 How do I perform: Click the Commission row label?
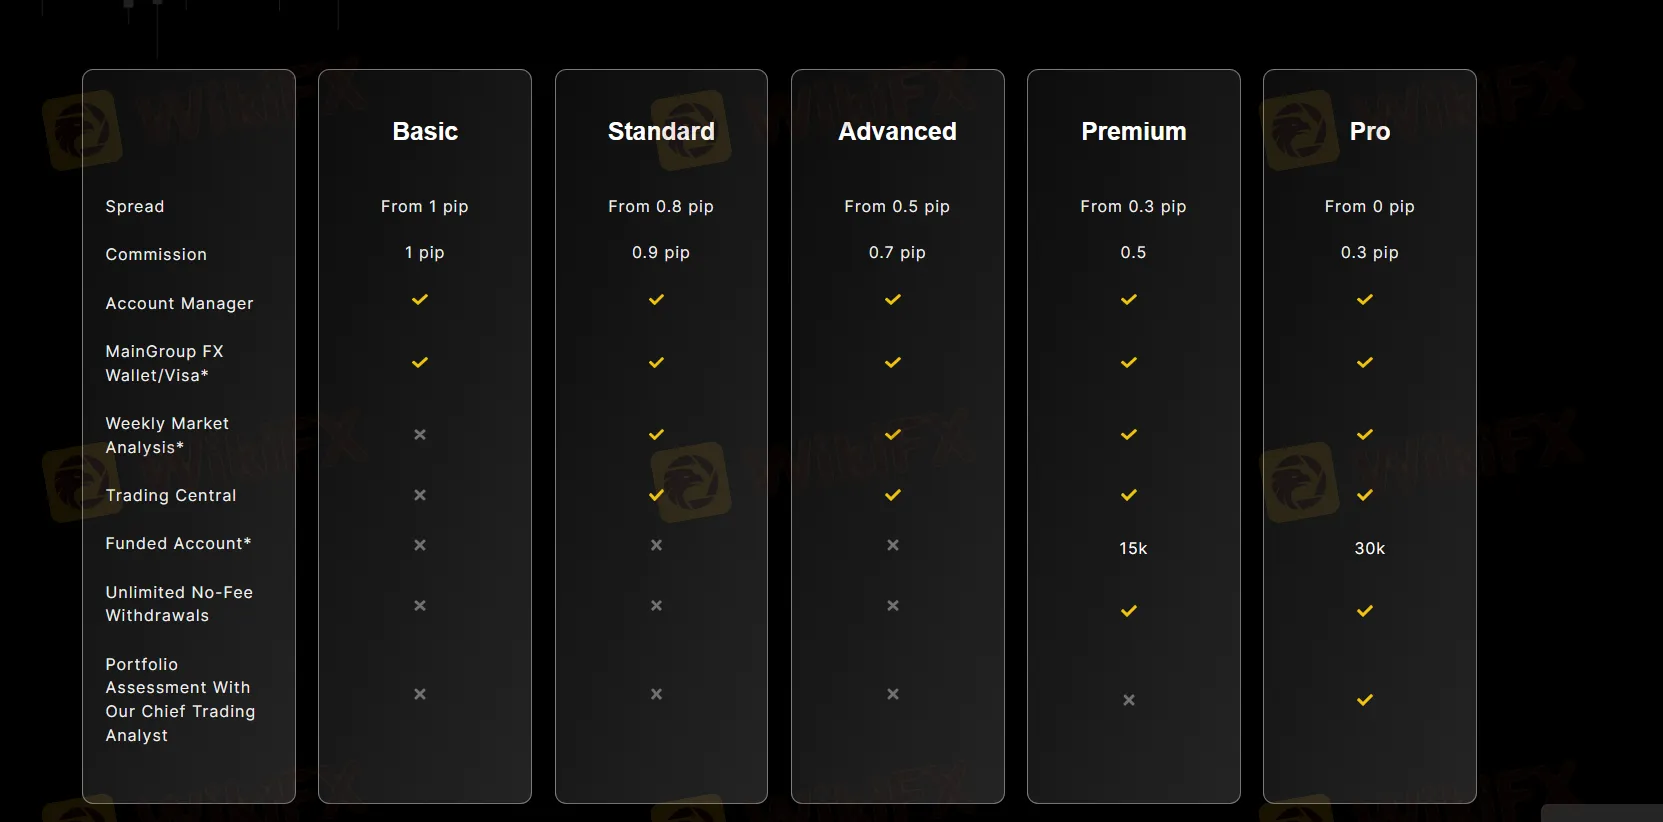156,254
